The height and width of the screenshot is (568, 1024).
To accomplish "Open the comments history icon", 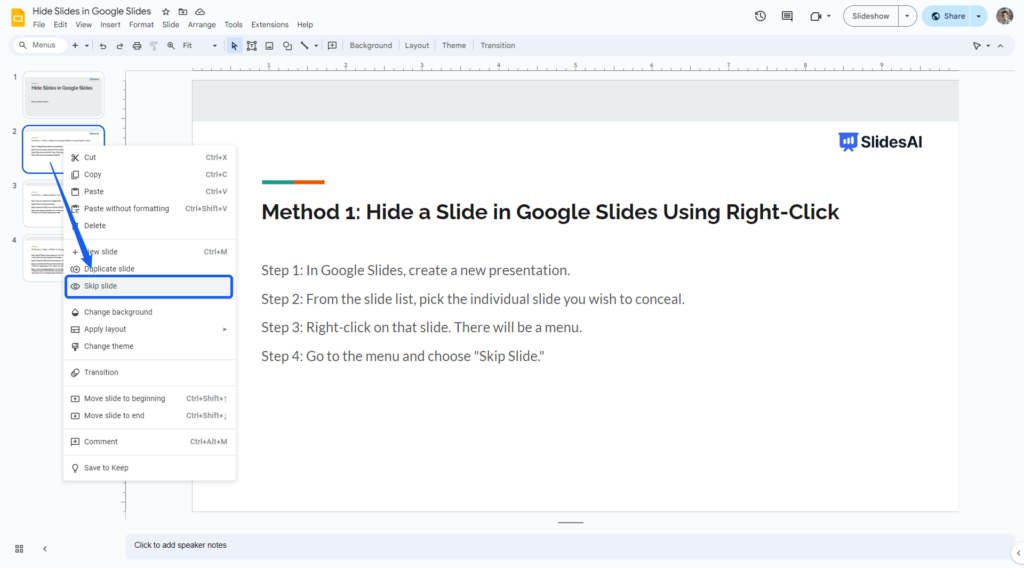I will point(787,16).
